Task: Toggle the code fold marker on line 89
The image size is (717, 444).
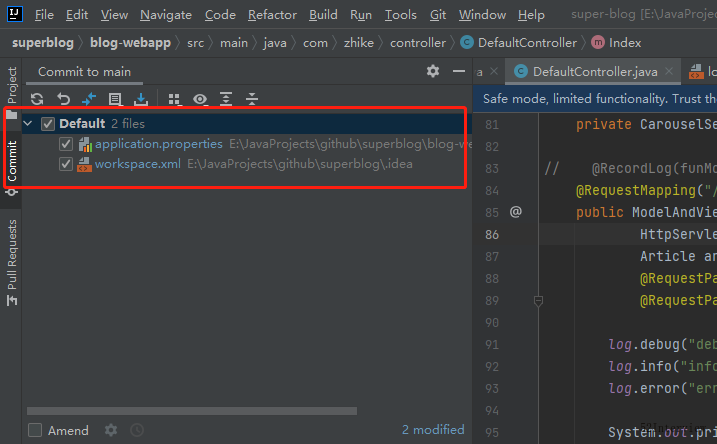Action: tap(538, 301)
